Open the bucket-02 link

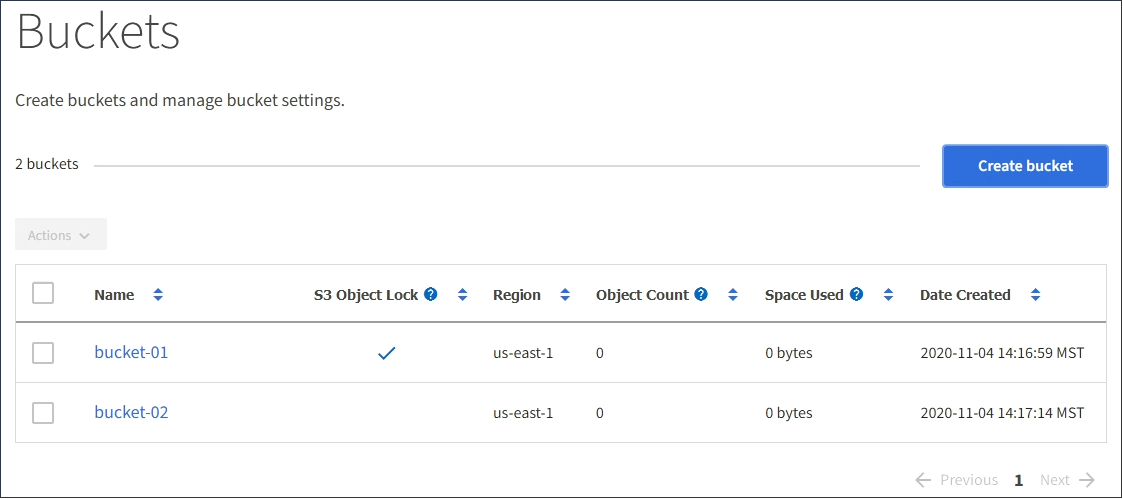(x=131, y=412)
